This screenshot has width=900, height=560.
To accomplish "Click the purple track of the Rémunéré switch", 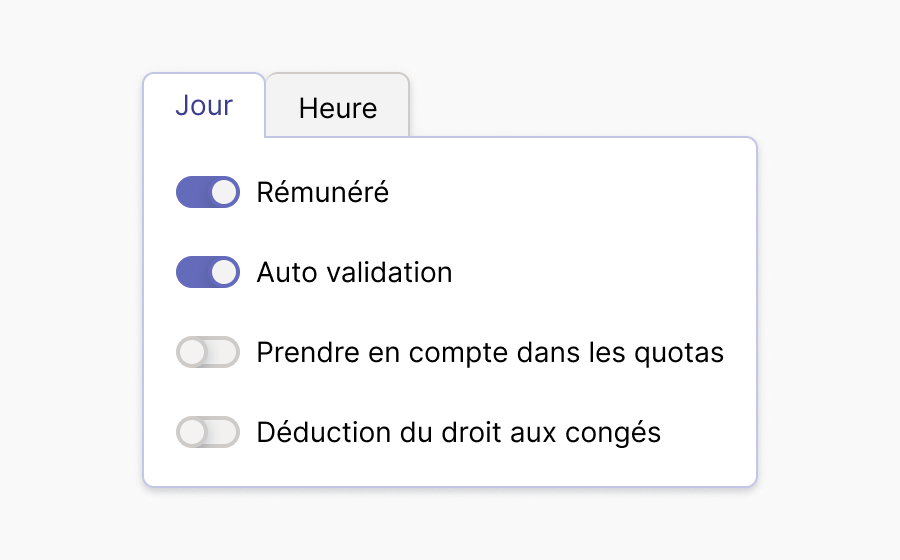I will coord(192,192).
